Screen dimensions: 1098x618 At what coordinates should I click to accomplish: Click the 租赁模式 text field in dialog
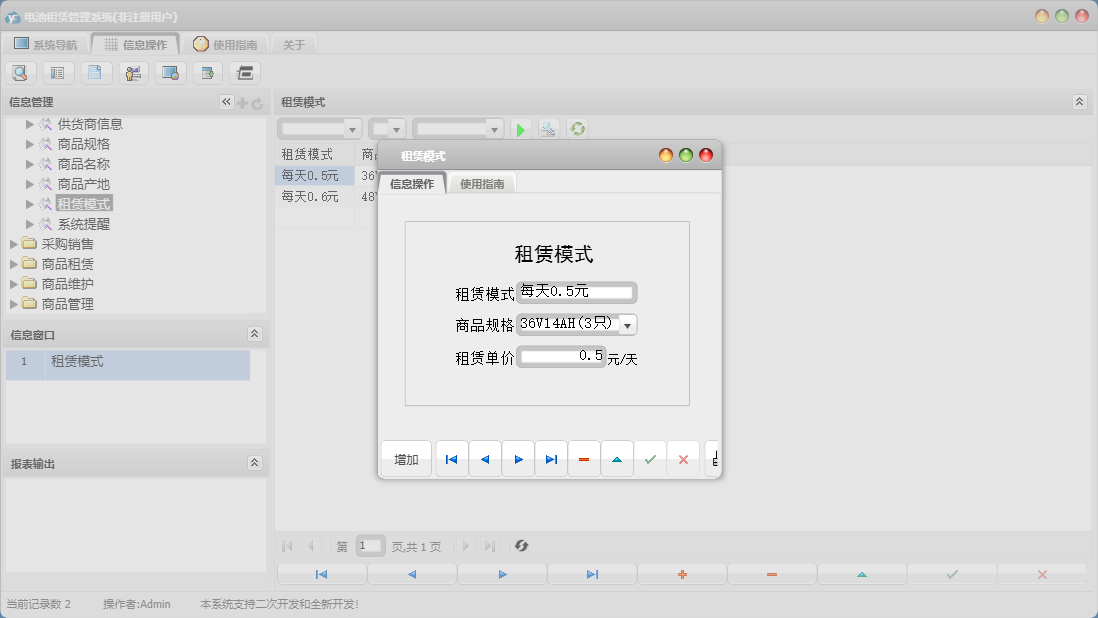(x=576, y=292)
